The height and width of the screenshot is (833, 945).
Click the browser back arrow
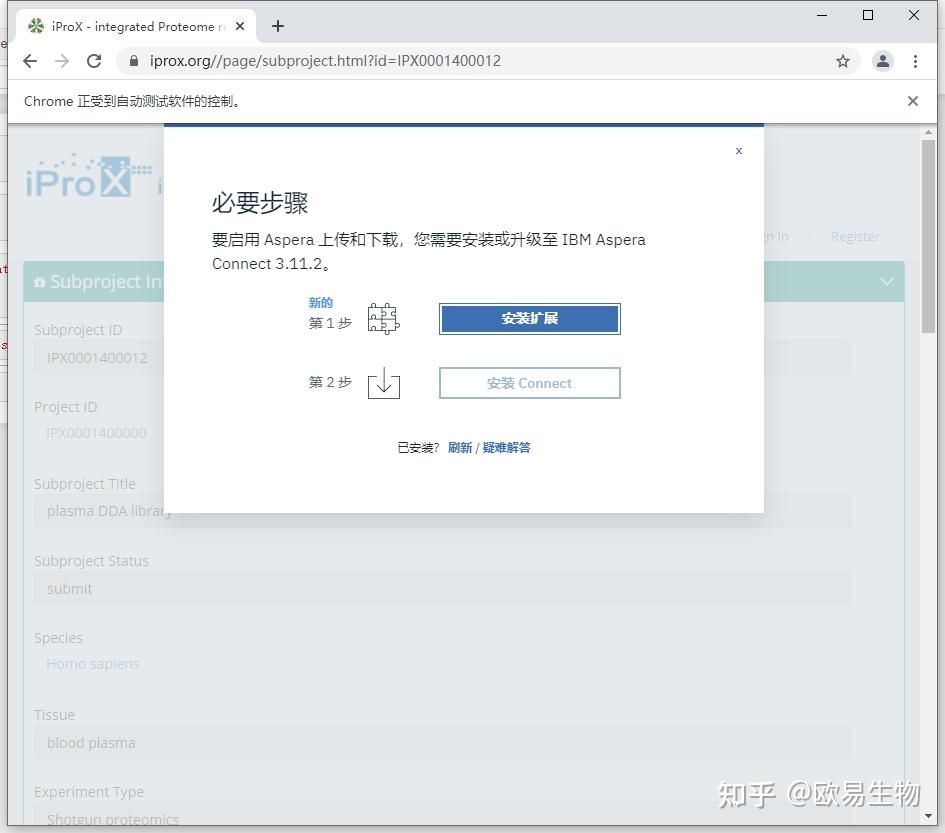[30, 61]
